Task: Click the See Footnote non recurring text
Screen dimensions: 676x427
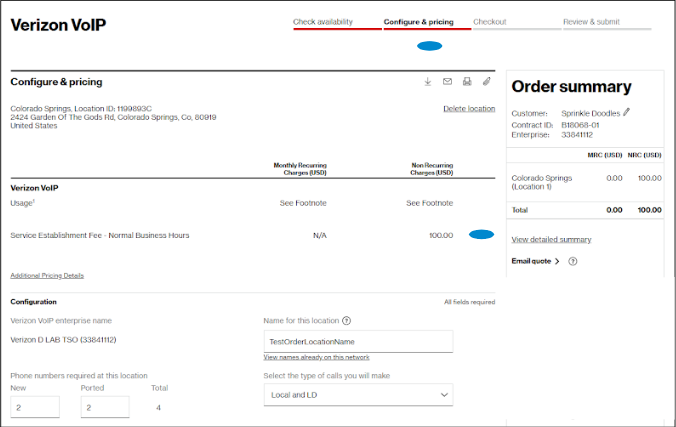Action: pos(429,203)
